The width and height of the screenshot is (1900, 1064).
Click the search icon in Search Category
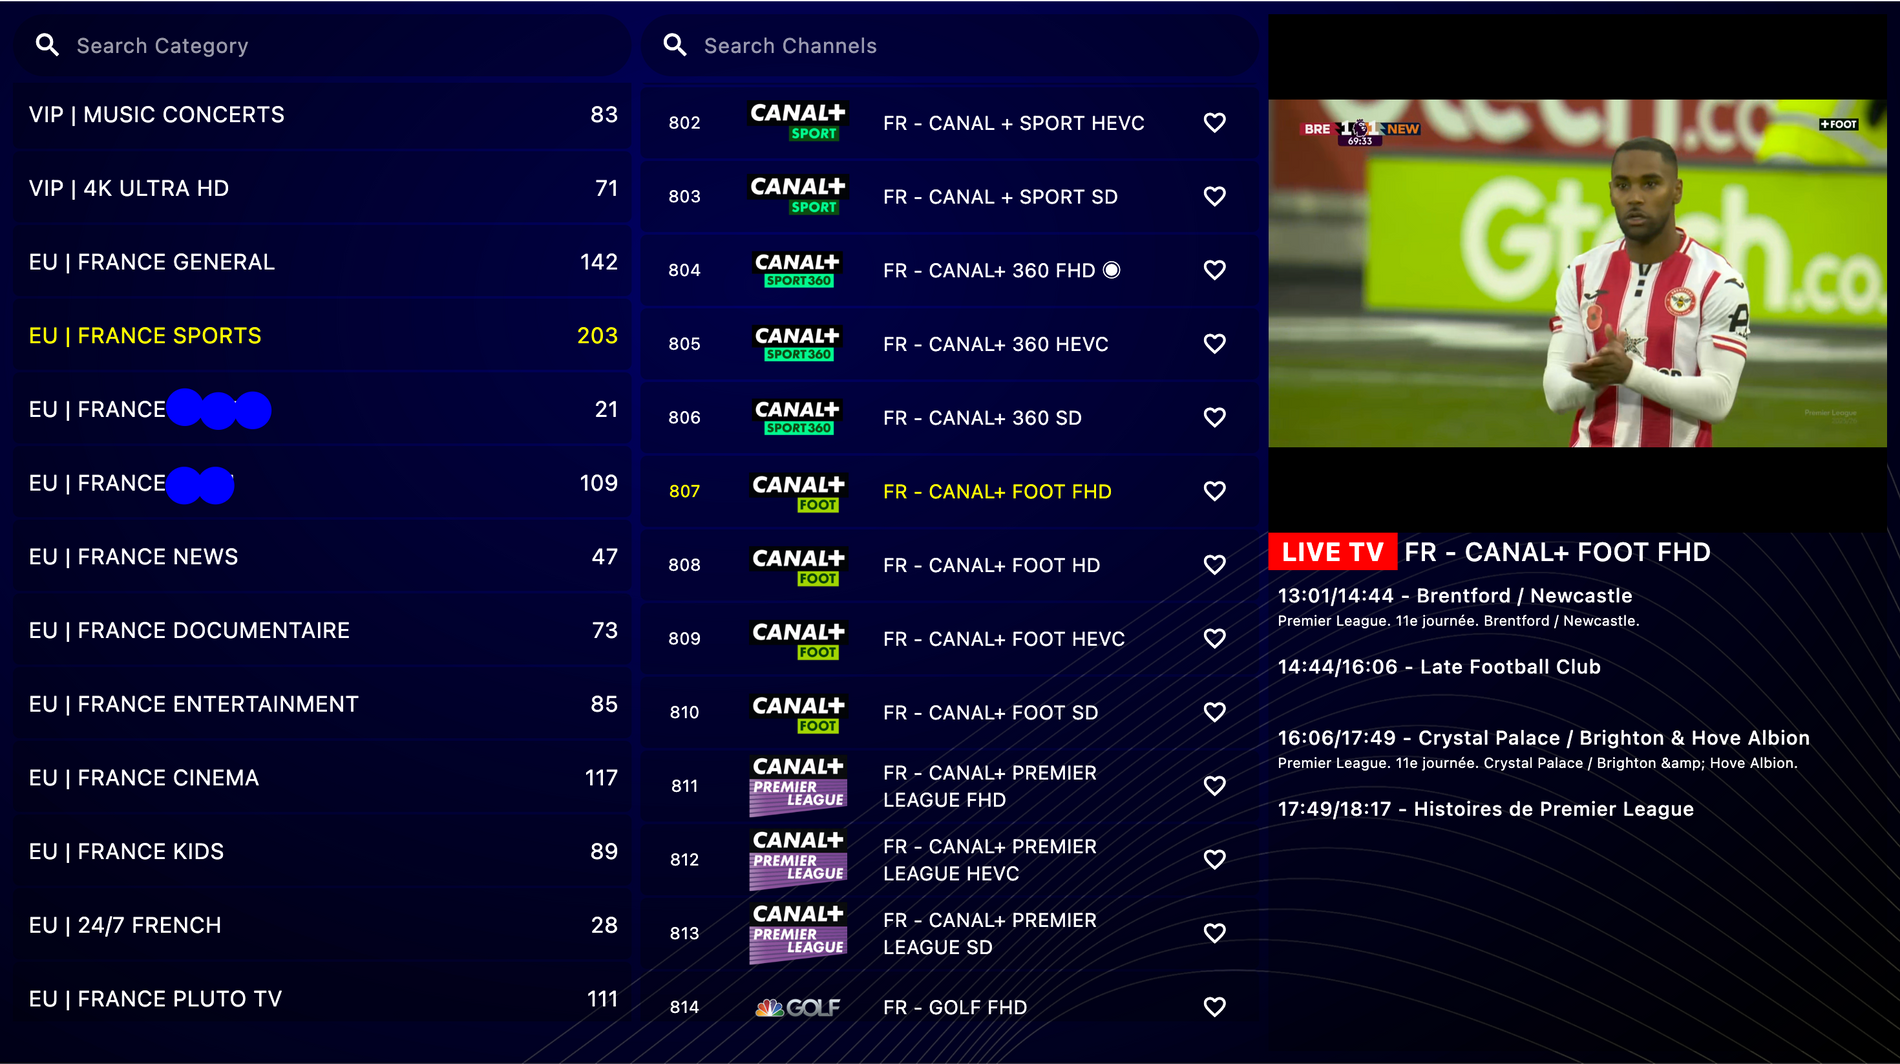pos(47,45)
